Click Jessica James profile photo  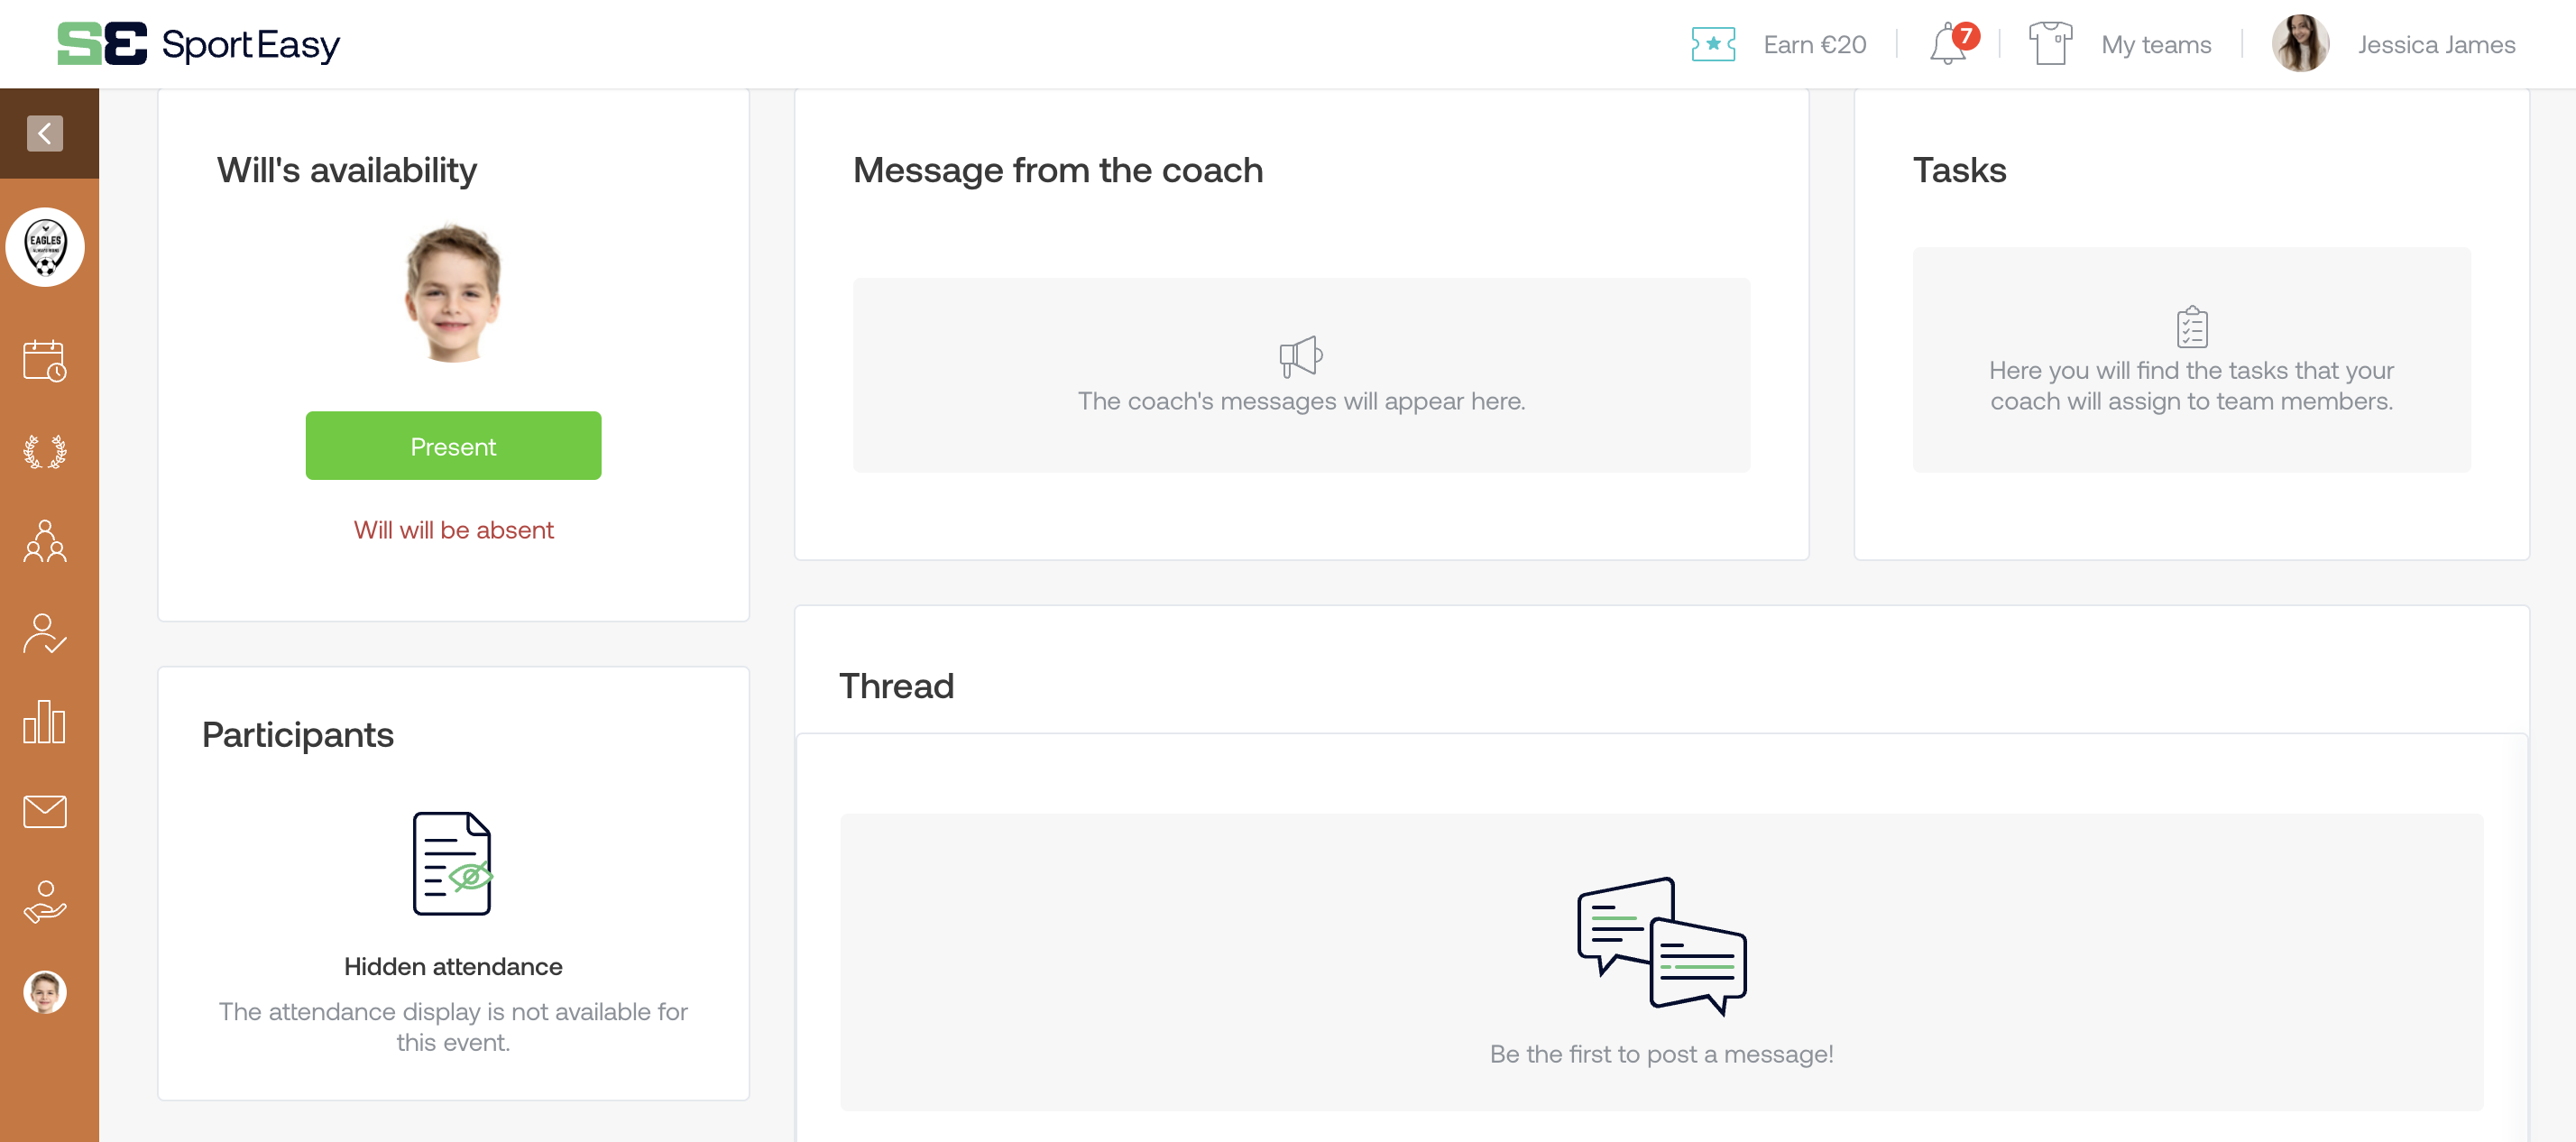pos(2300,44)
